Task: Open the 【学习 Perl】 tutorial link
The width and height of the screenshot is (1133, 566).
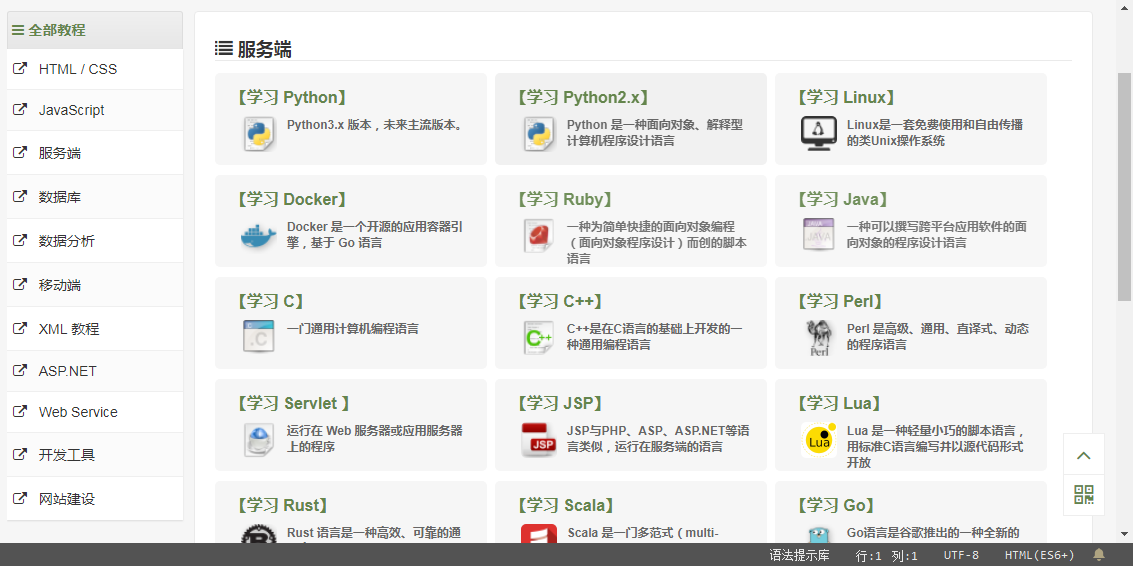Action: tap(840, 301)
